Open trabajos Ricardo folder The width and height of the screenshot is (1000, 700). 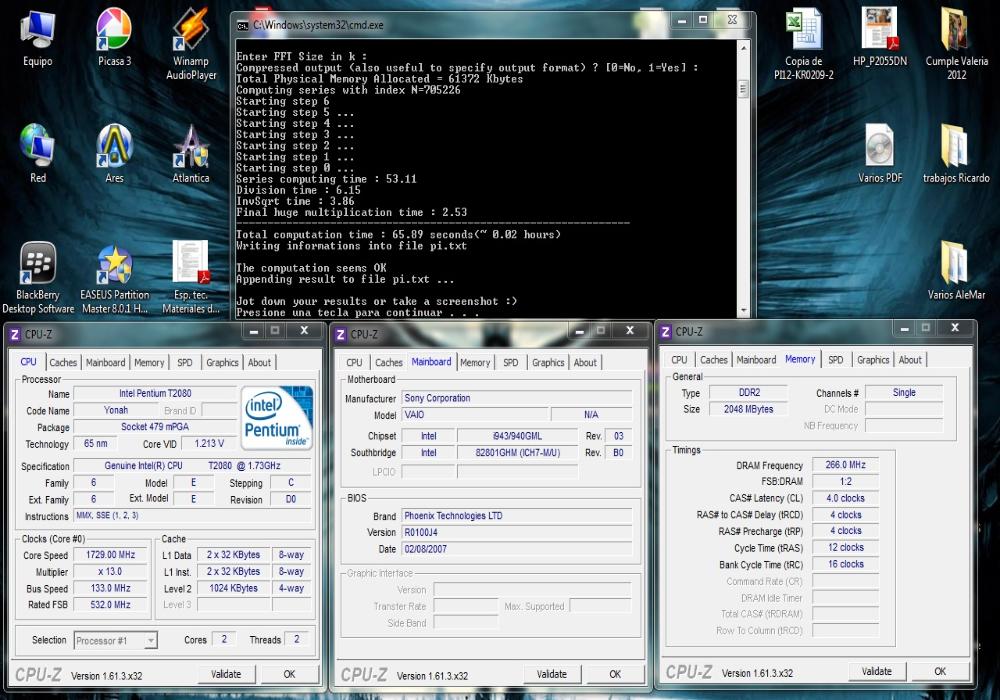(956, 153)
